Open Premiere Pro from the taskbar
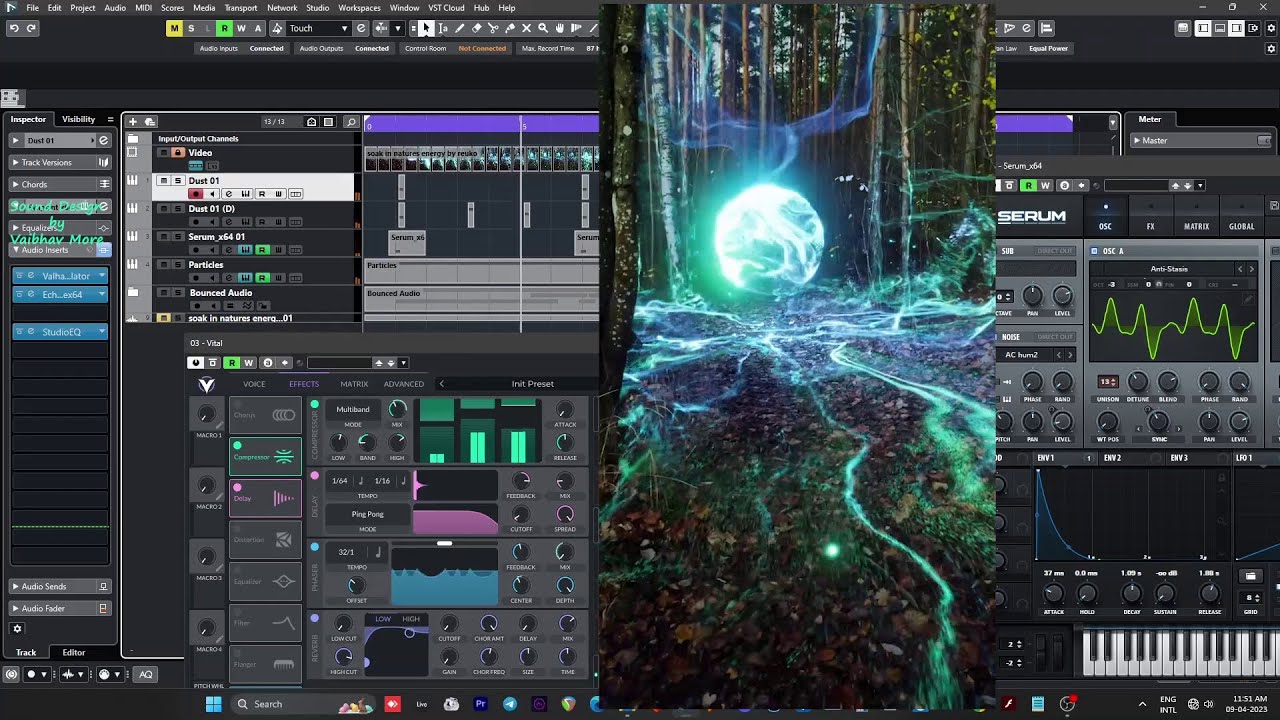 point(480,704)
